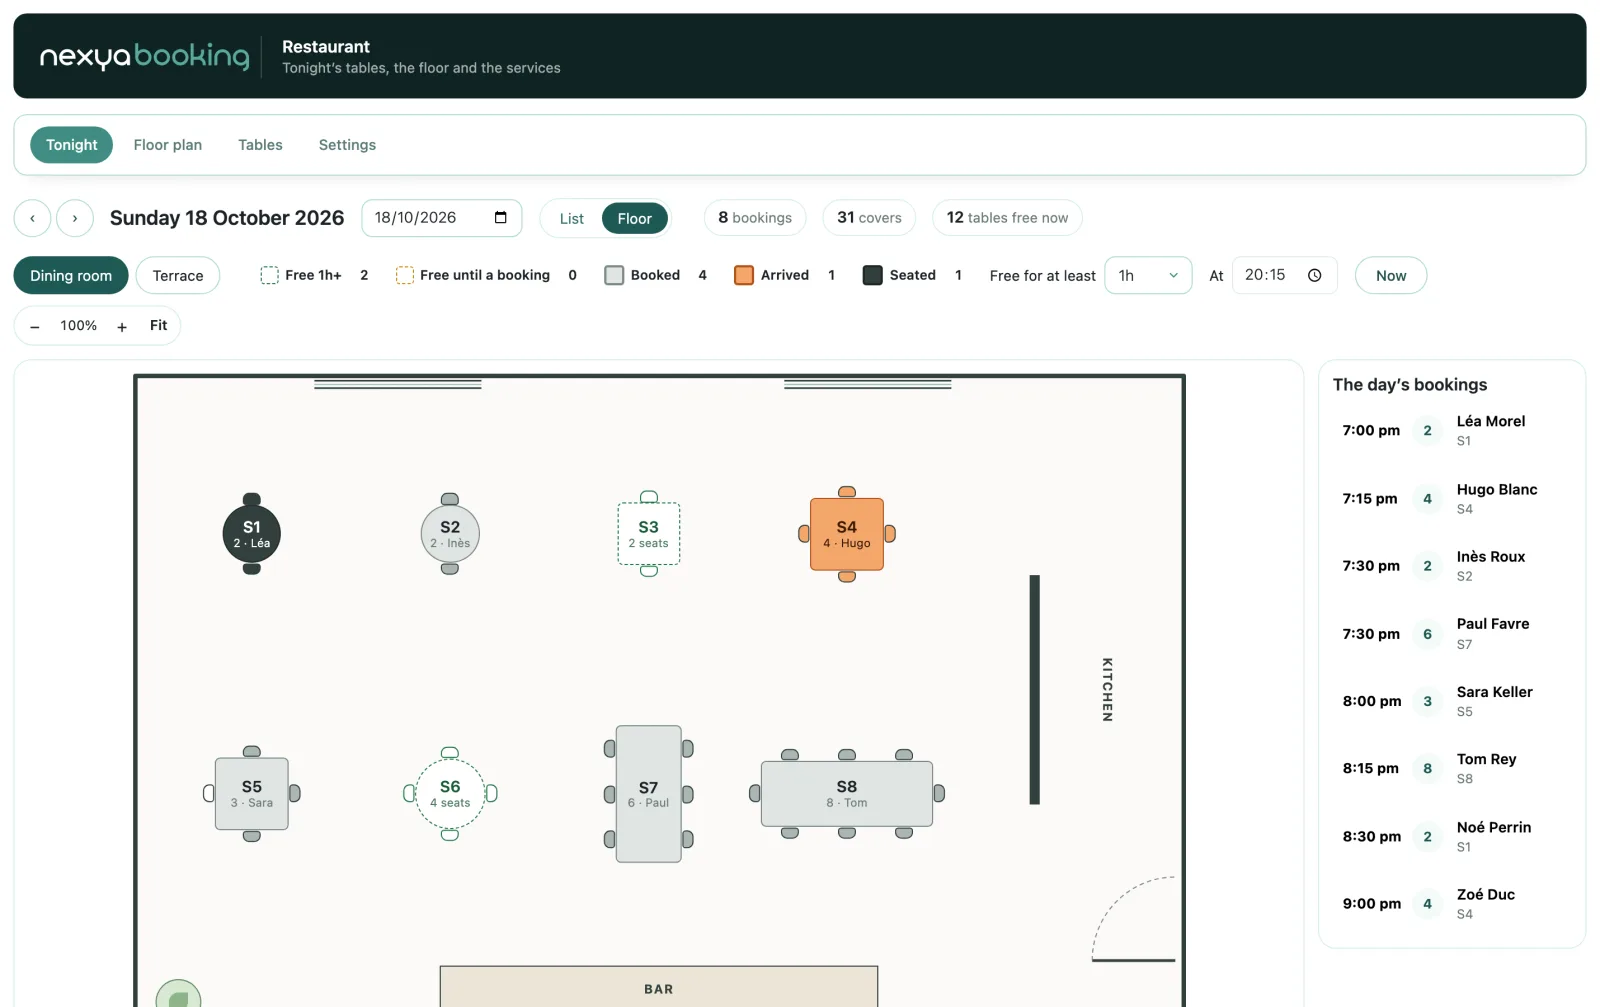This screenshot has width=1600, height=1007.
Task: Show the Terrace area
Action: pyautogui.click(x=178, y=275)
